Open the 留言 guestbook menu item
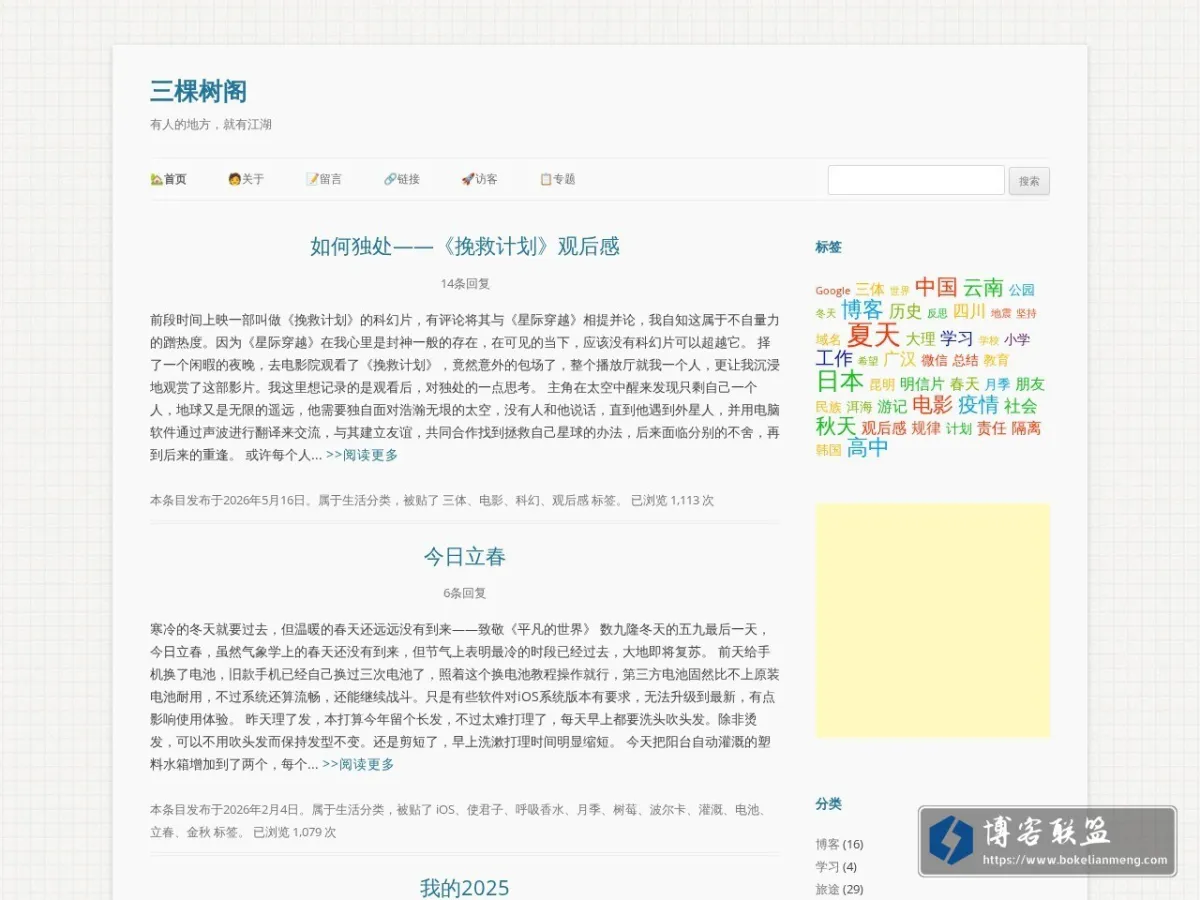The width and height of the screenshot is (1200, 900). (x=324, y=179)
